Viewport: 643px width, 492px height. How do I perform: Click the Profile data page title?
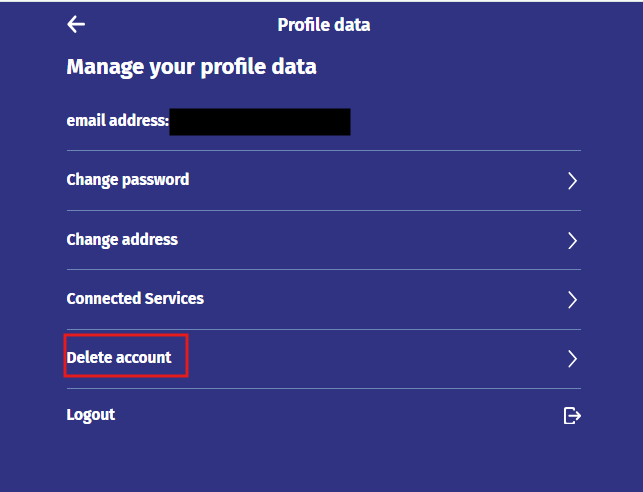pos(324,25)
